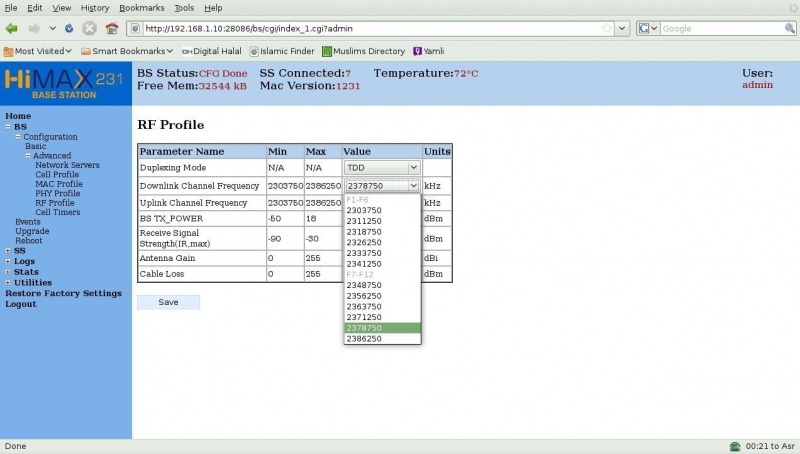Viewport: 800px width, 454px height.
Task: Click the Google search engine icon
Action: point(645,28)
